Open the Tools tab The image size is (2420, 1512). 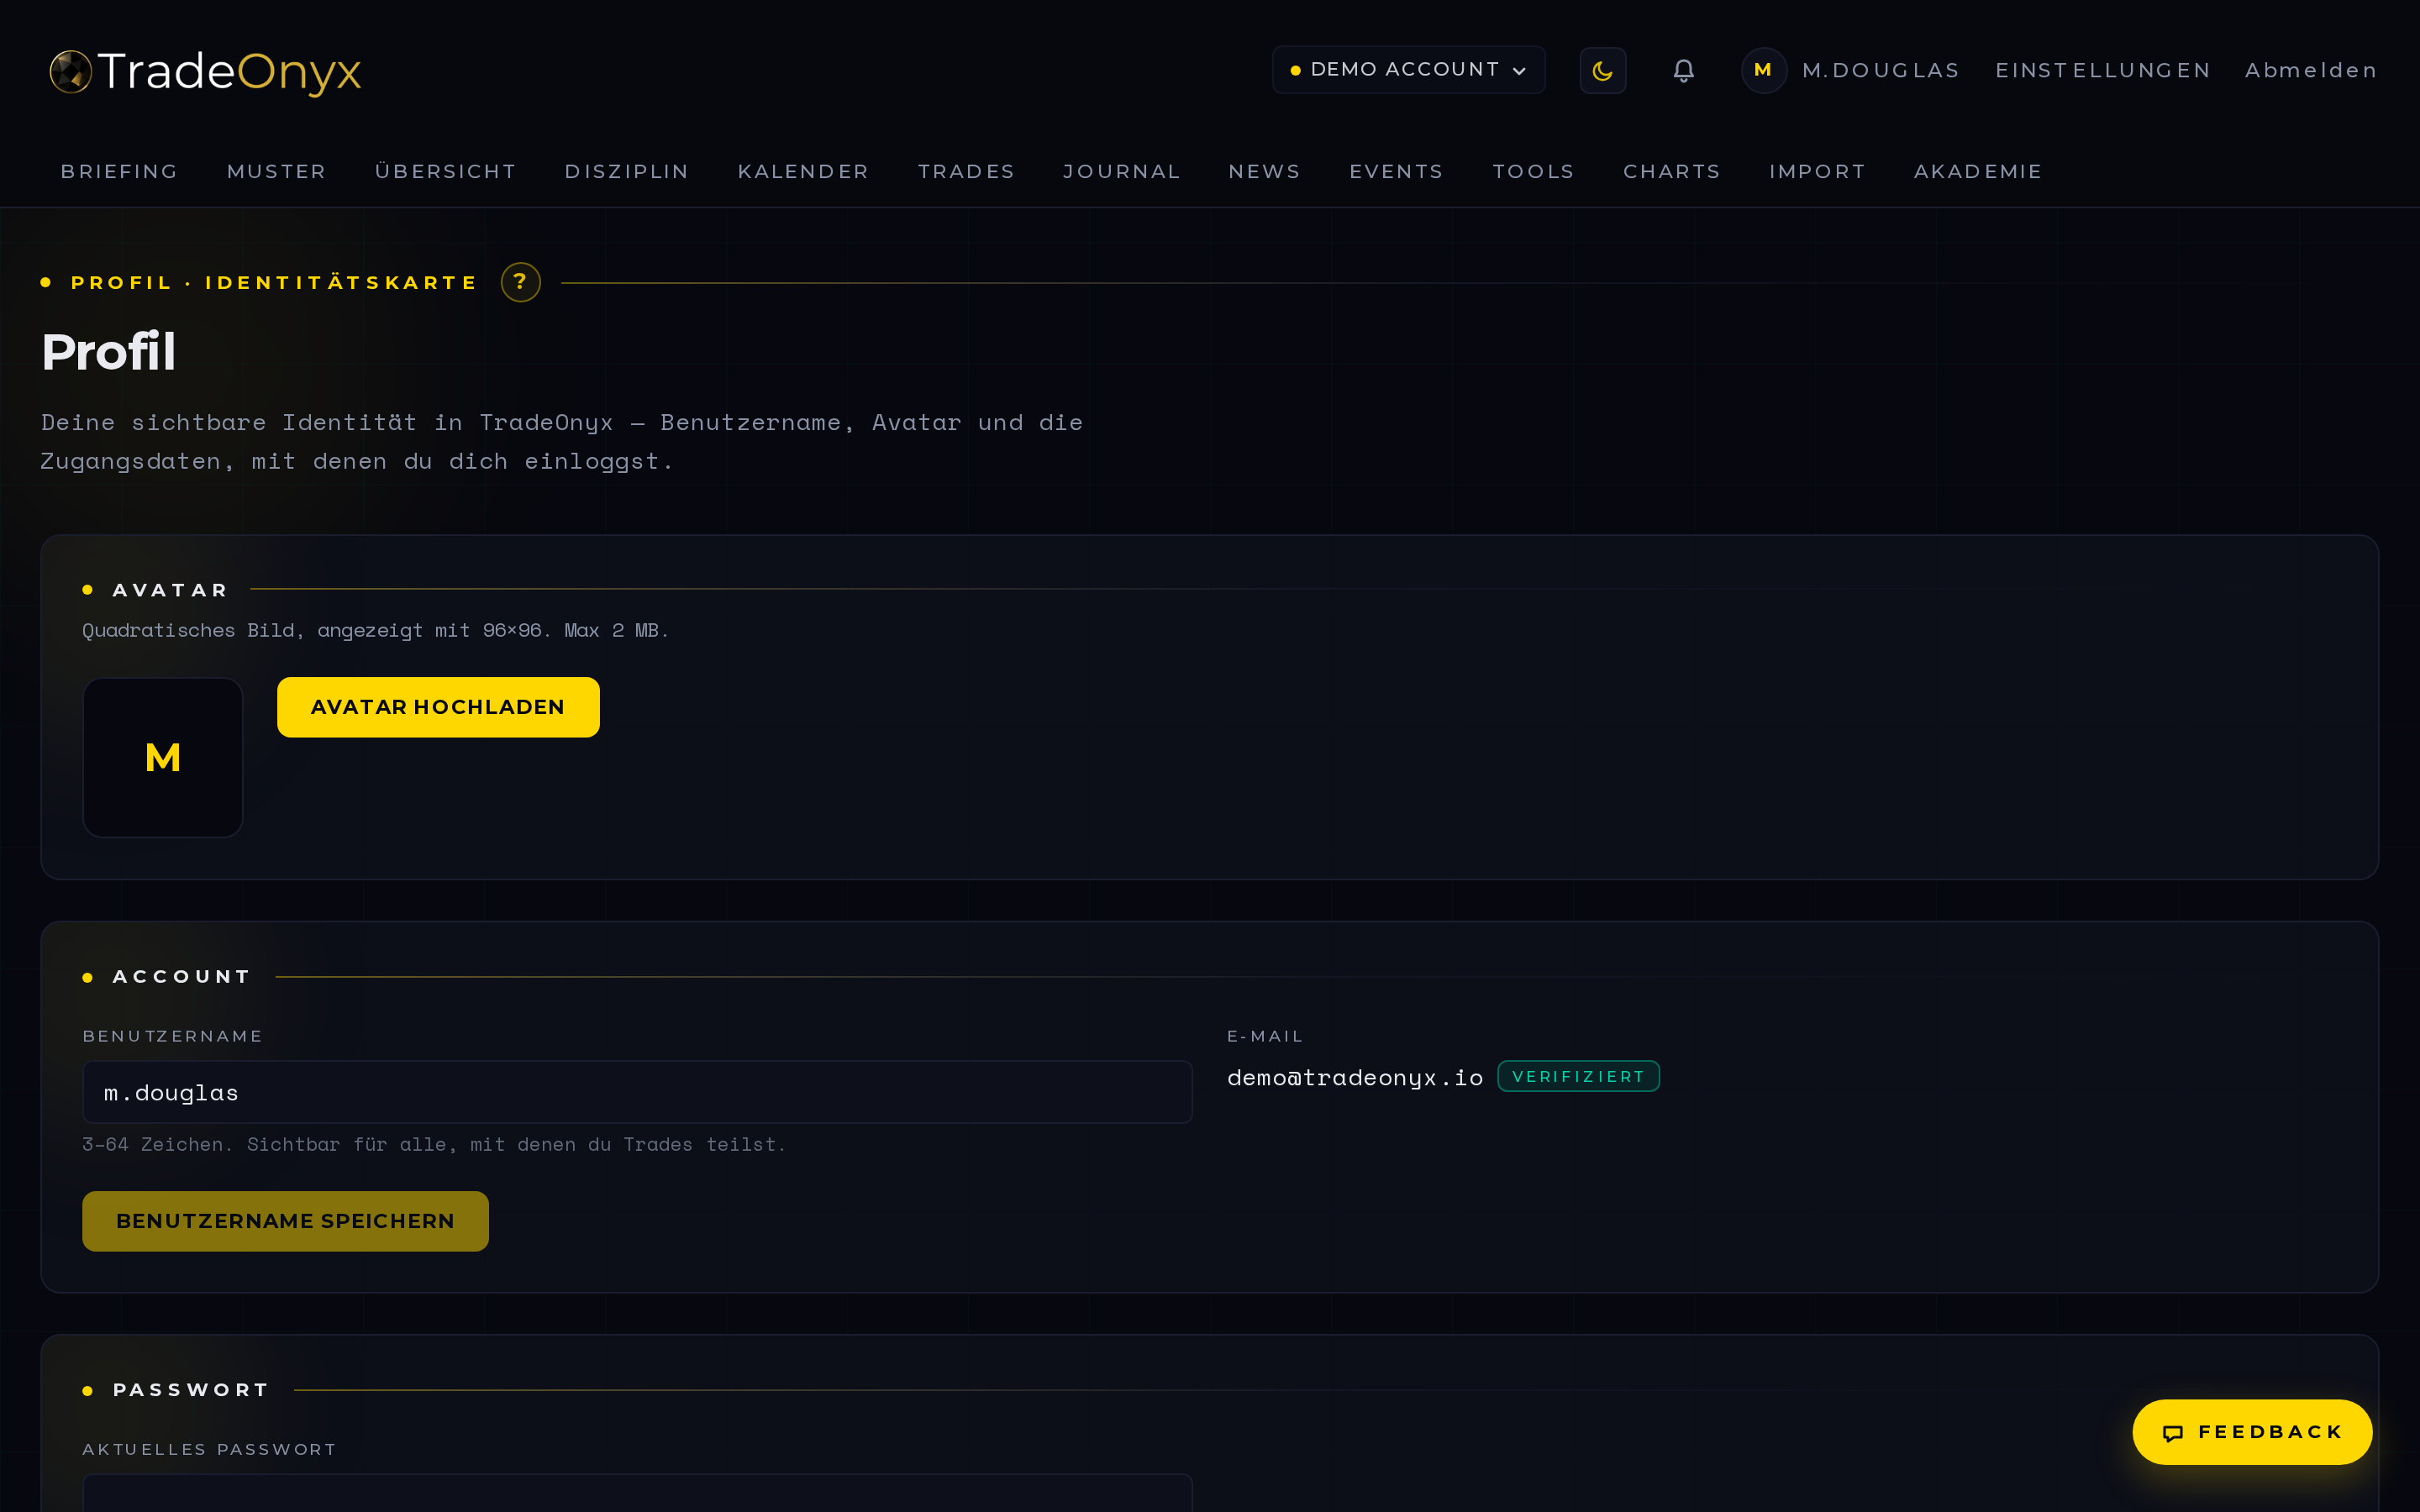tap(1533, 172)
